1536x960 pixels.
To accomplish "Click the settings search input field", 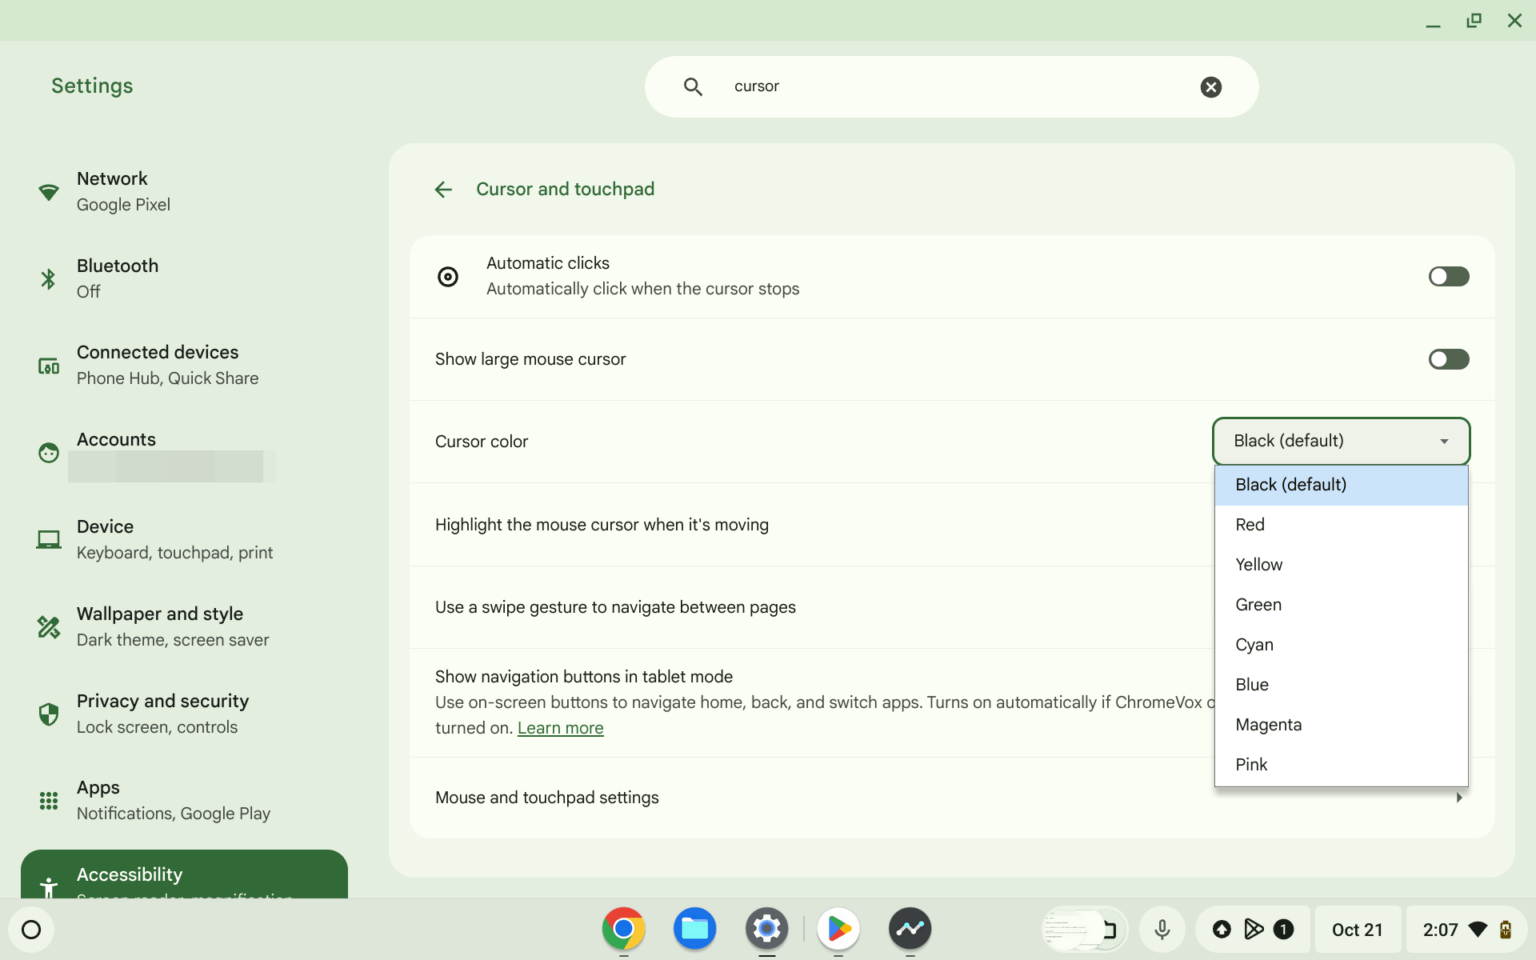I will 950,87.
